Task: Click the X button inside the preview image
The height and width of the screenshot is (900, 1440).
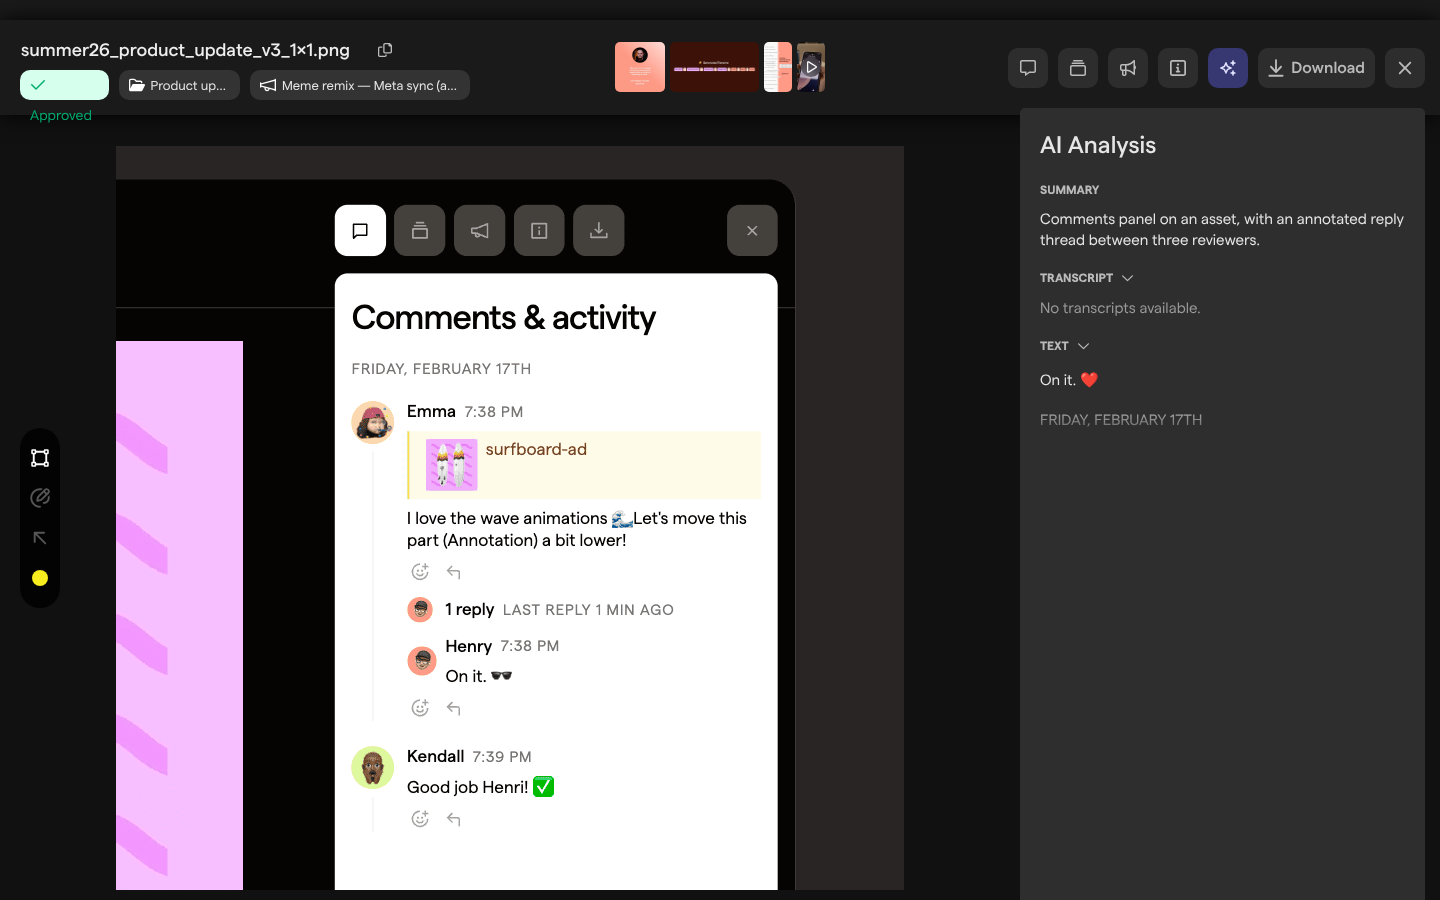Action: tap(752, 231)
